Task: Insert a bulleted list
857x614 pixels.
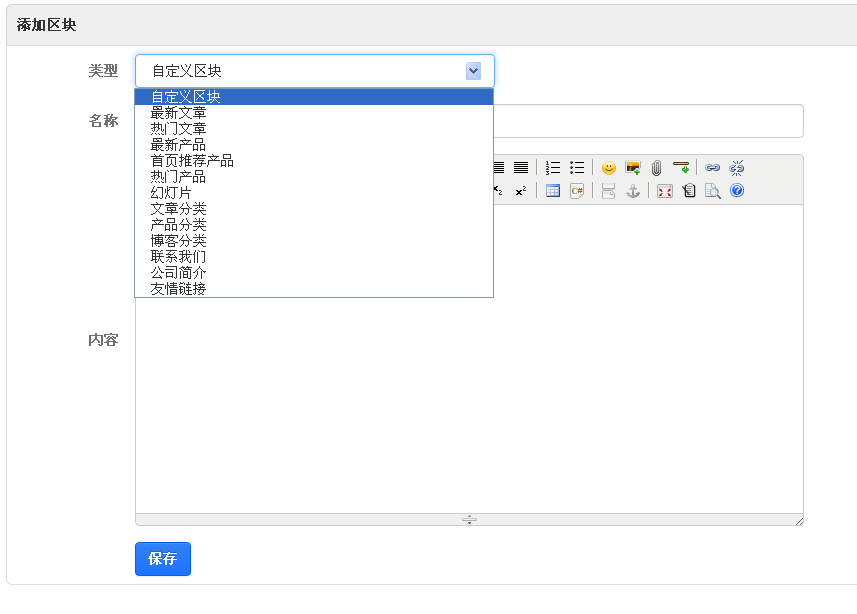Action: click(x=577, y=167)
